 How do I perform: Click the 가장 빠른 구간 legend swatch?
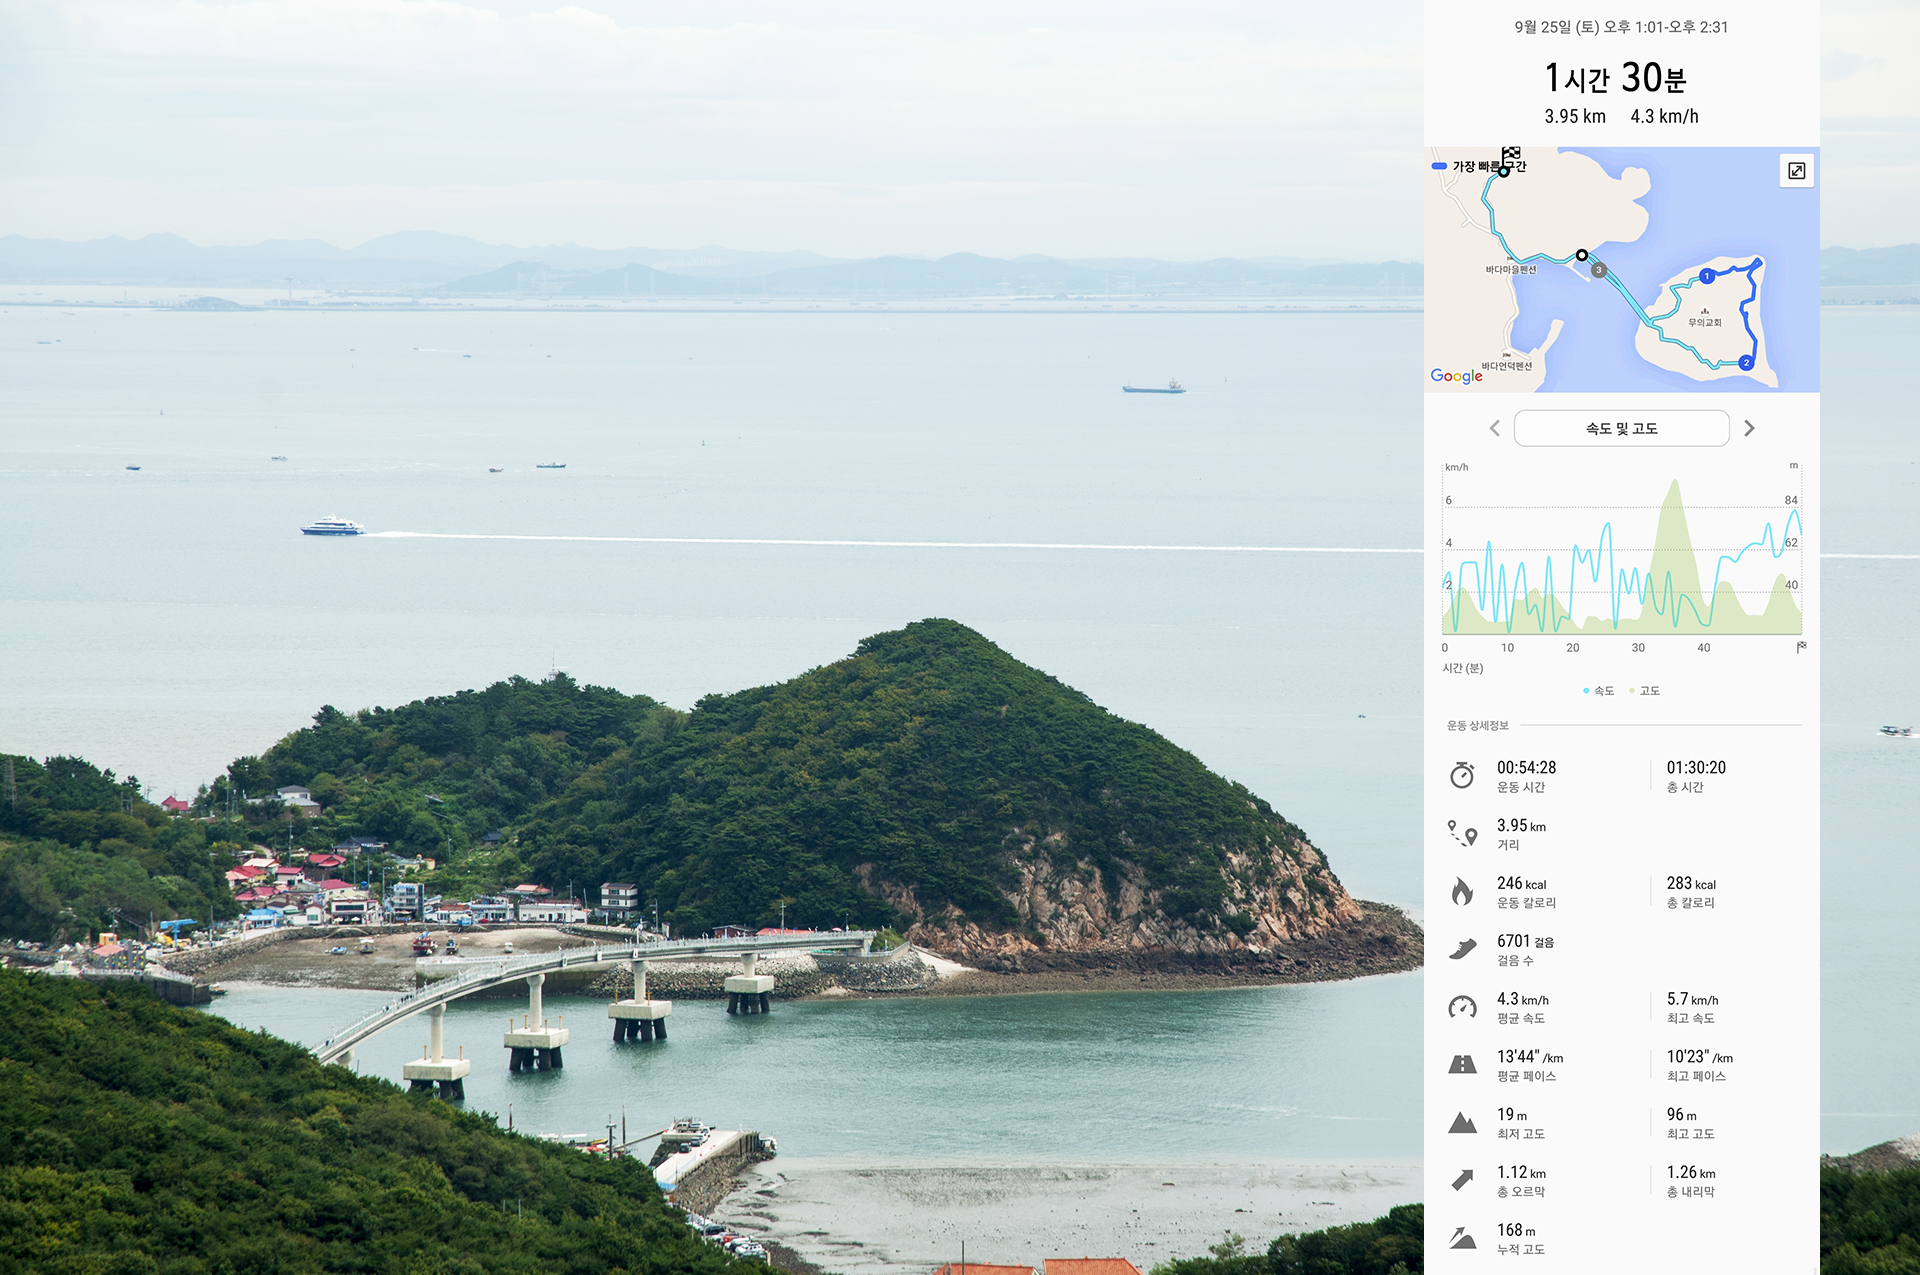pos(1439,166)
